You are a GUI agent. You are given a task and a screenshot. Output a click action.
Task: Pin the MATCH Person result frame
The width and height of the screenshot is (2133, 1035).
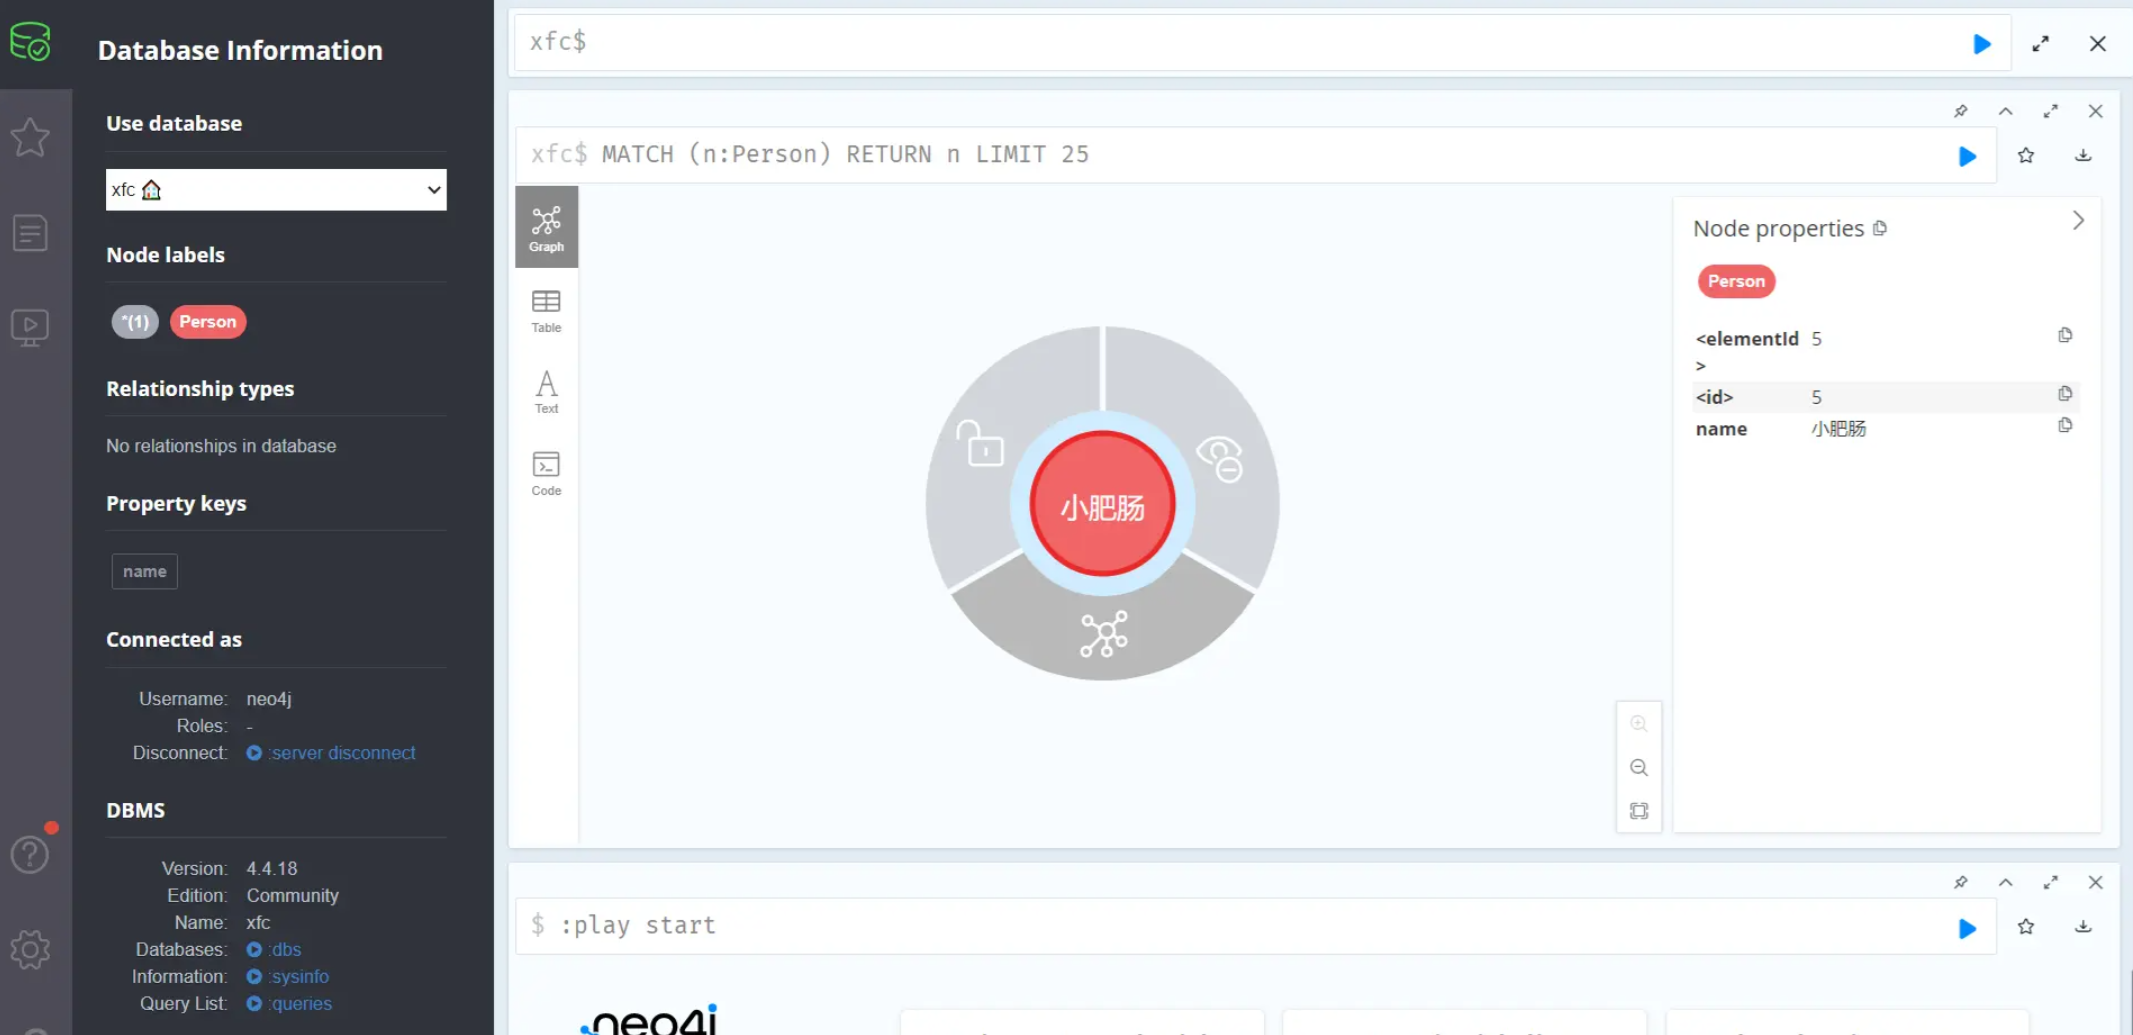click(1961, 111)
